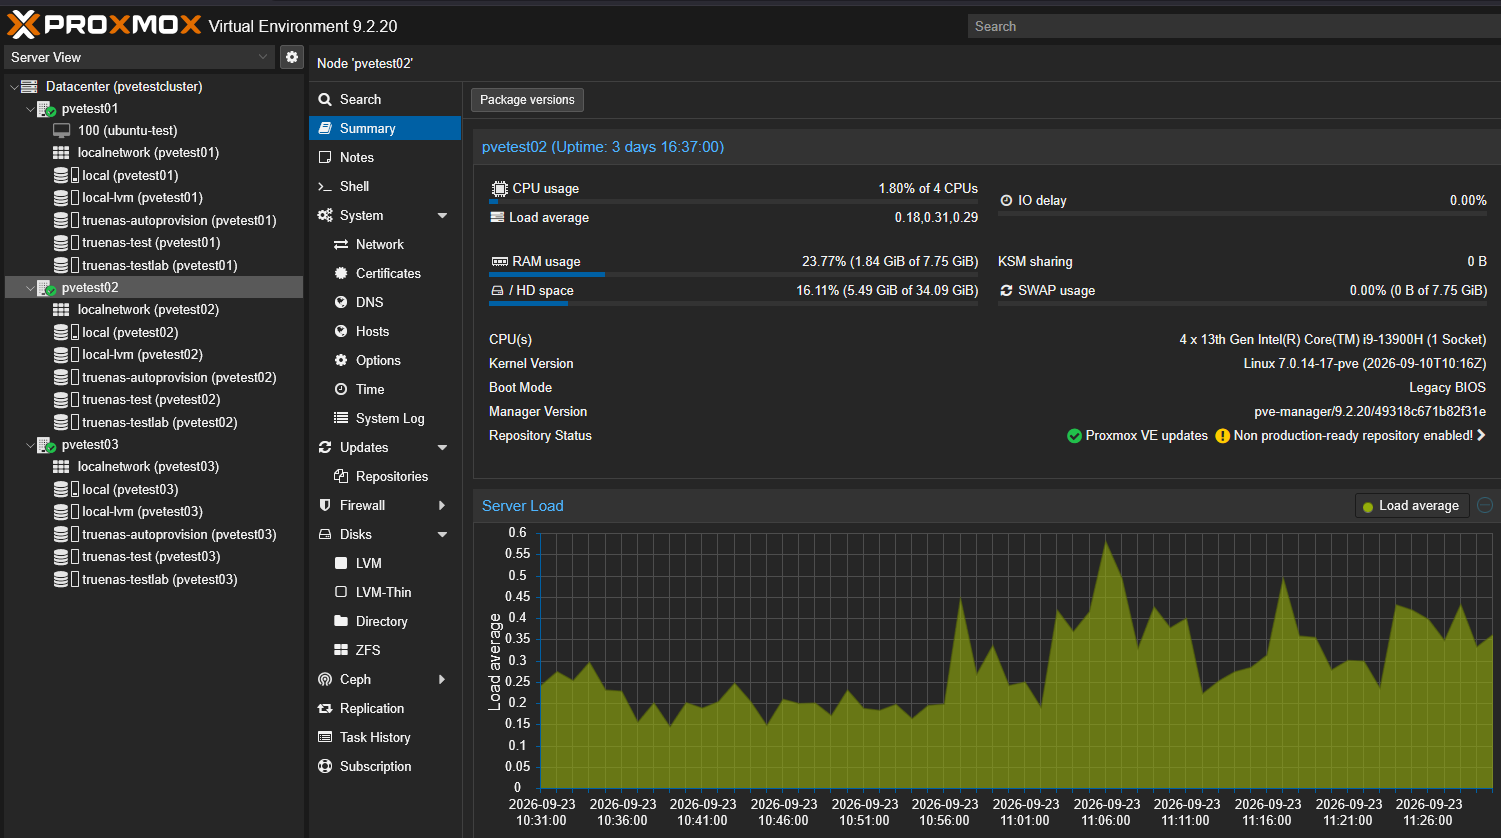Collapse the Server Load panel minus button
1501x838 pixels.
[x=1485, y=506]
